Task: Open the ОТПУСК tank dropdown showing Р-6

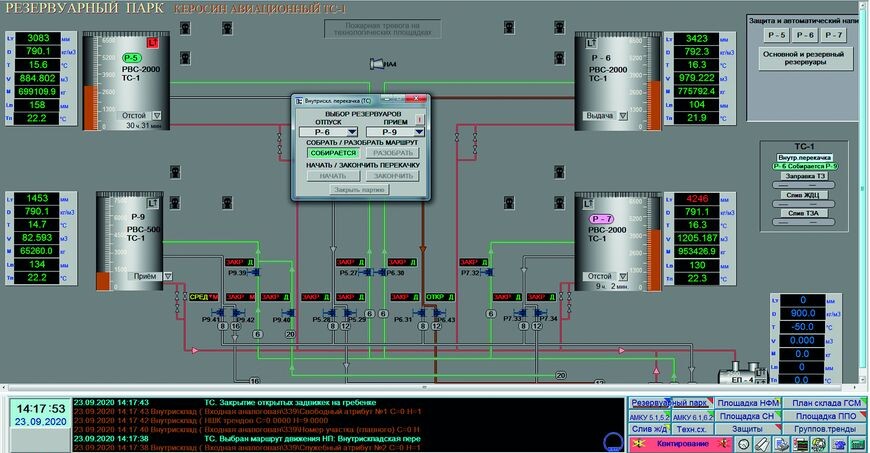Action: click(x=328, y=132)
